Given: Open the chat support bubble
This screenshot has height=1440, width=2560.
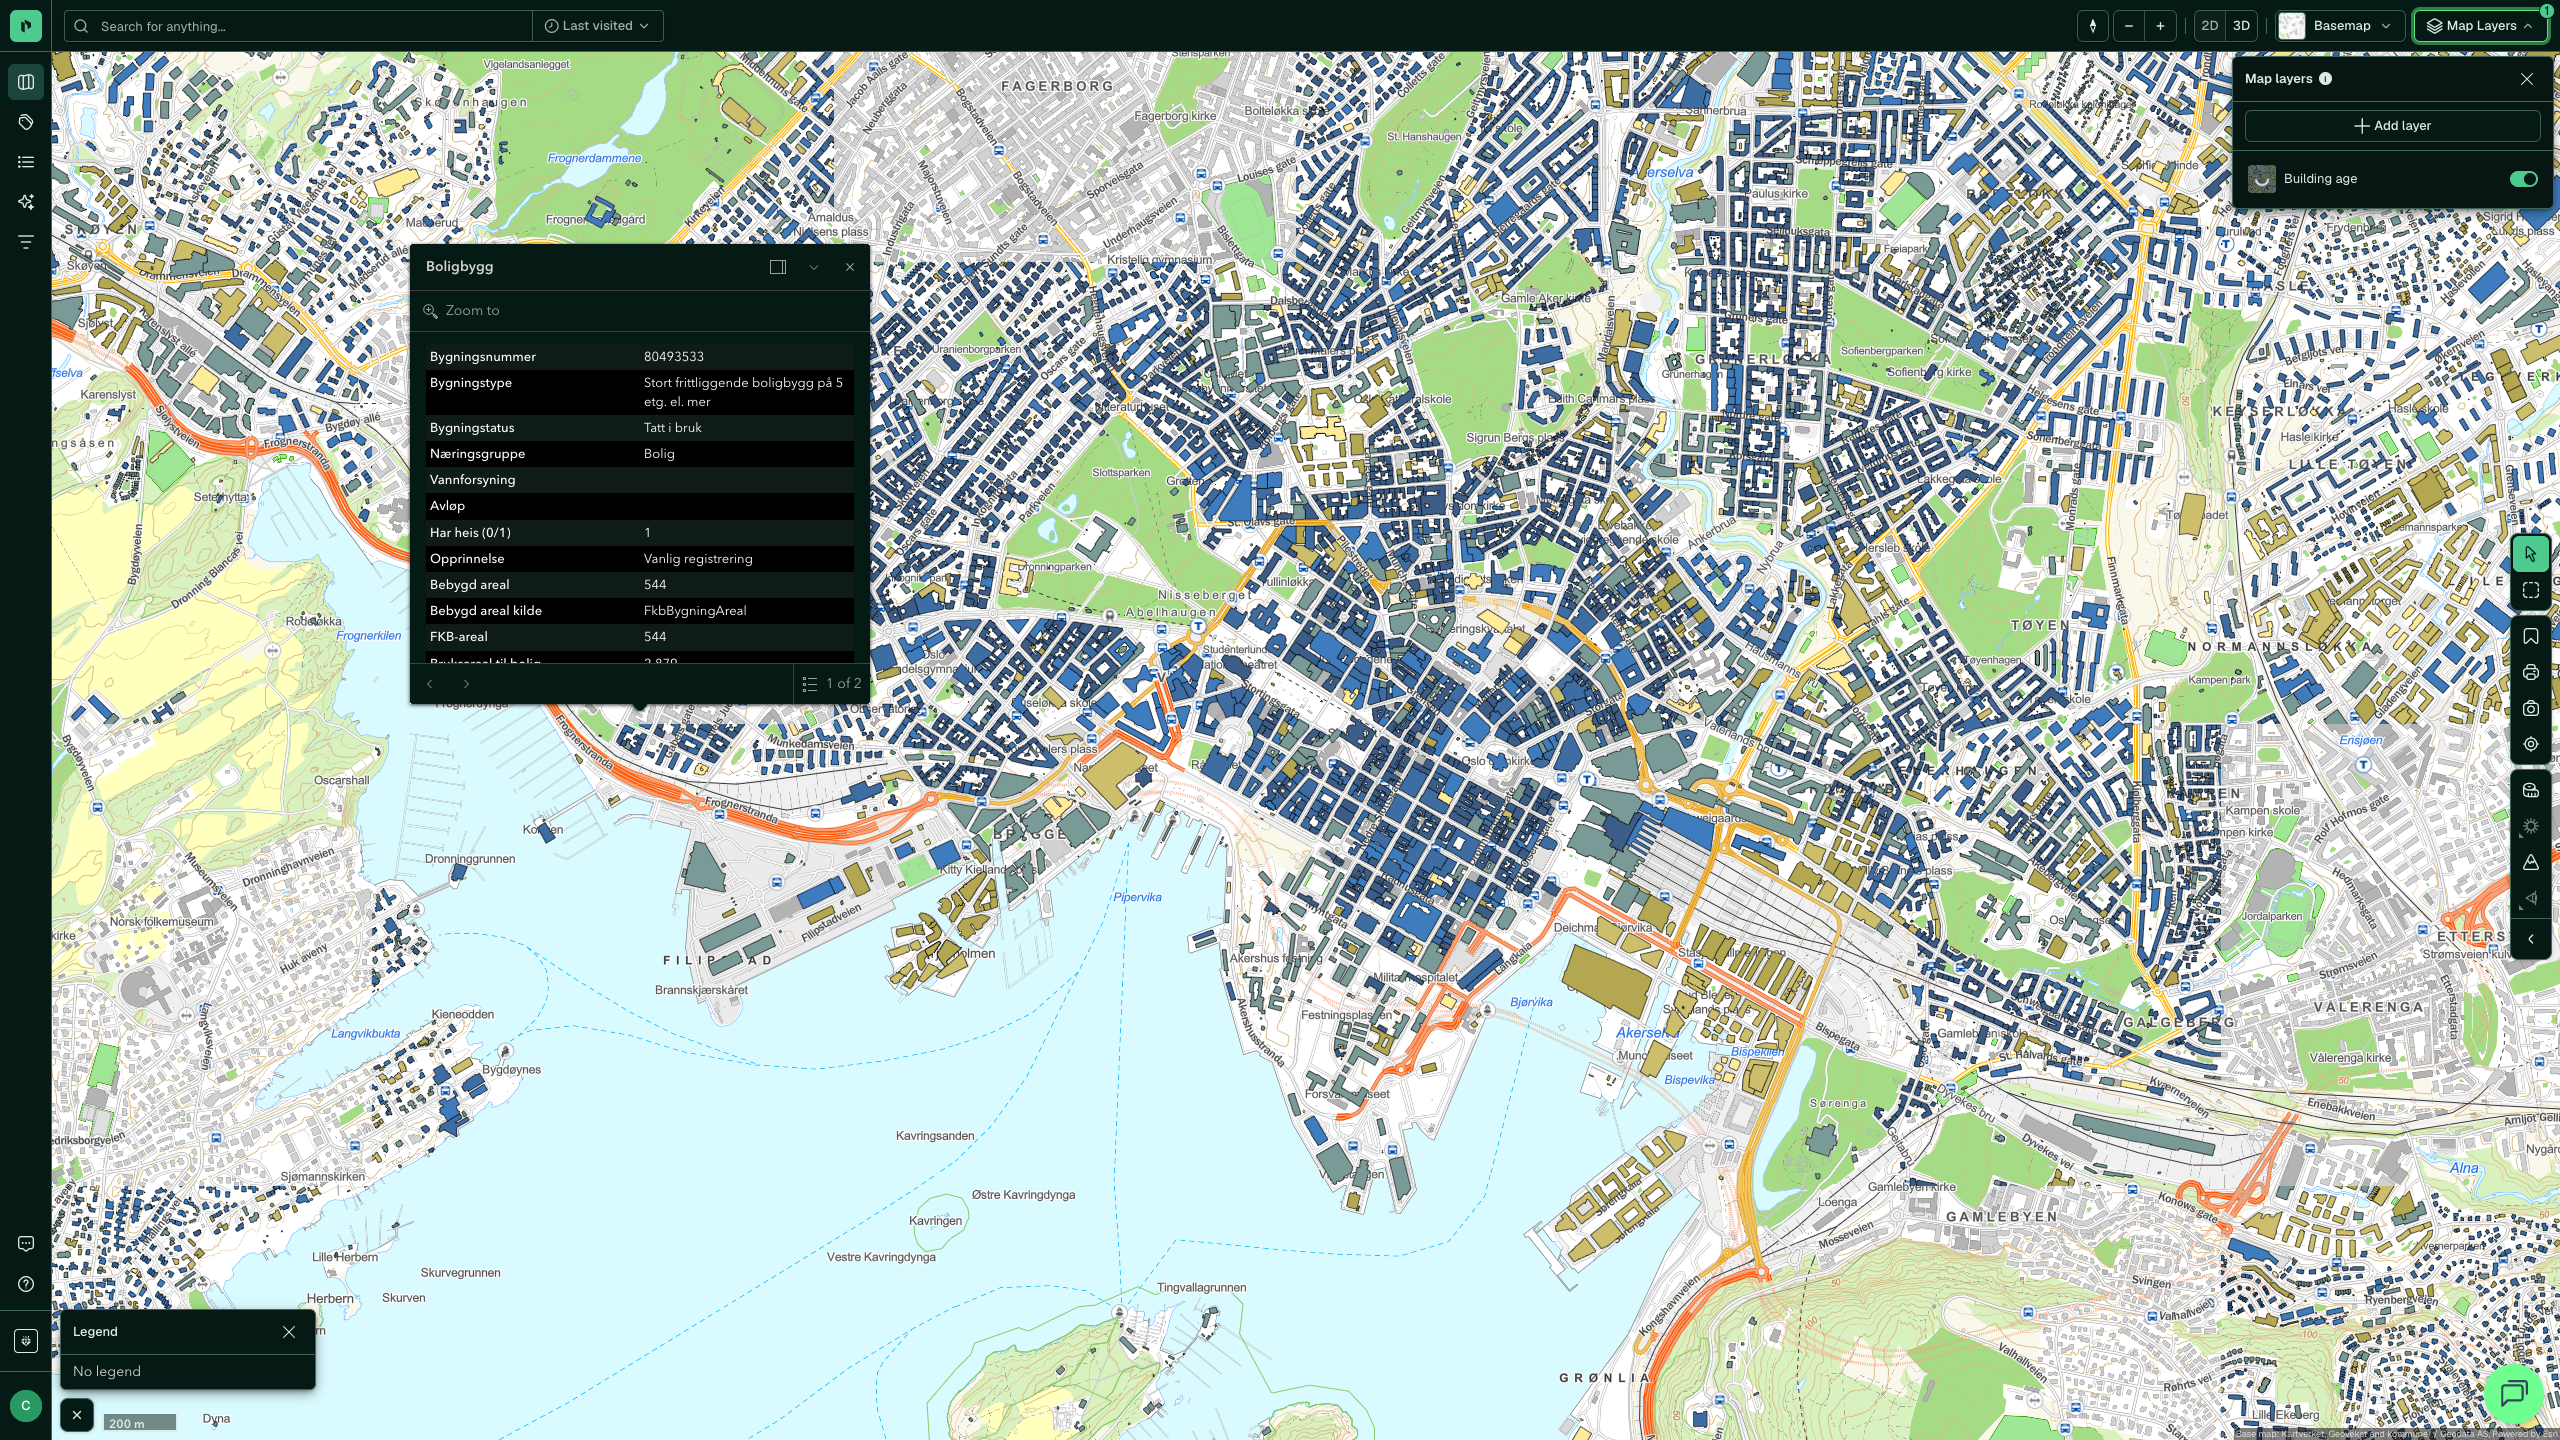Looking at the screenshot, I should coord(2514,1392).
